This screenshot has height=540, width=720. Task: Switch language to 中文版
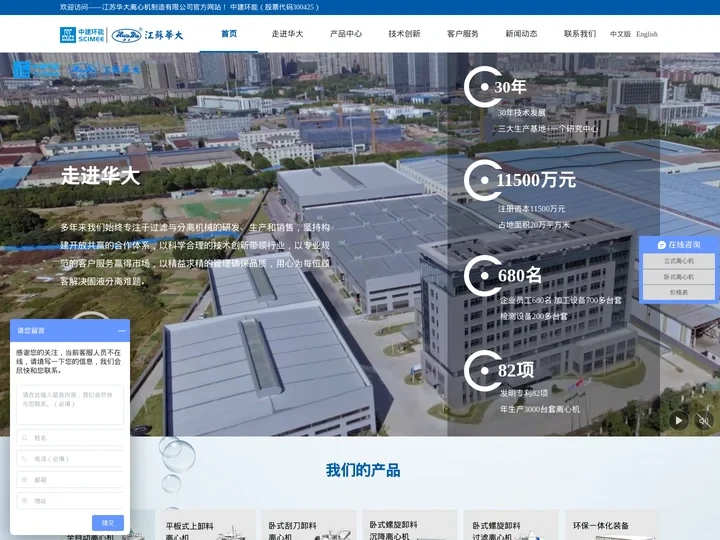point(620,34)
